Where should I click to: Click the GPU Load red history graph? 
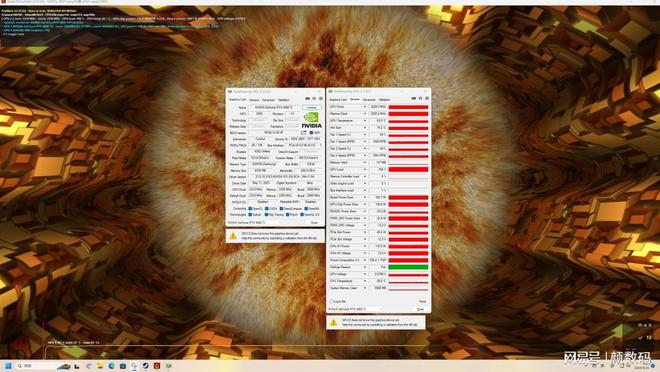pyautogui.click(x=408, y=170)
